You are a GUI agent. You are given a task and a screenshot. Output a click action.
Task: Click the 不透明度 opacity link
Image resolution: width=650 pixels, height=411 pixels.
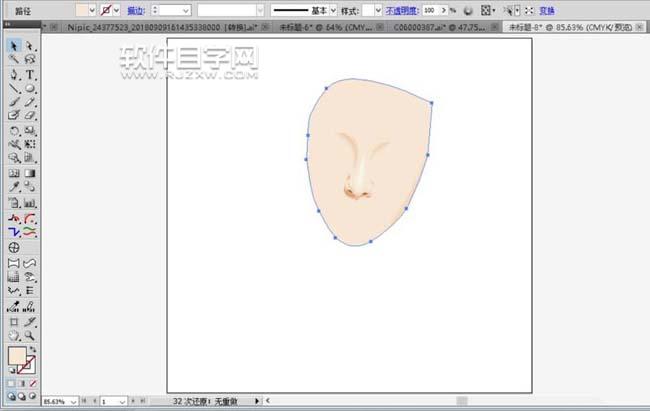[402, 9]
